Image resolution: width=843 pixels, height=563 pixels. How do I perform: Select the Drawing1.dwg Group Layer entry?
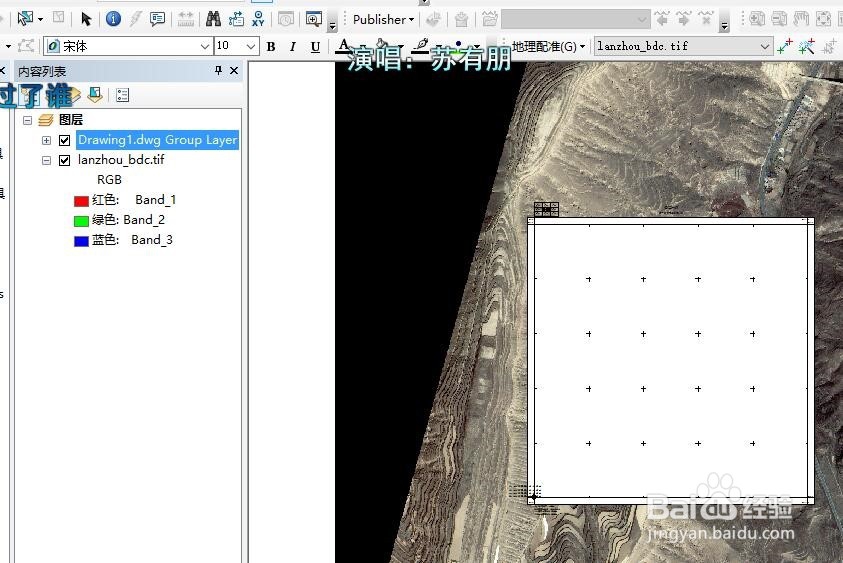[158, 140]
